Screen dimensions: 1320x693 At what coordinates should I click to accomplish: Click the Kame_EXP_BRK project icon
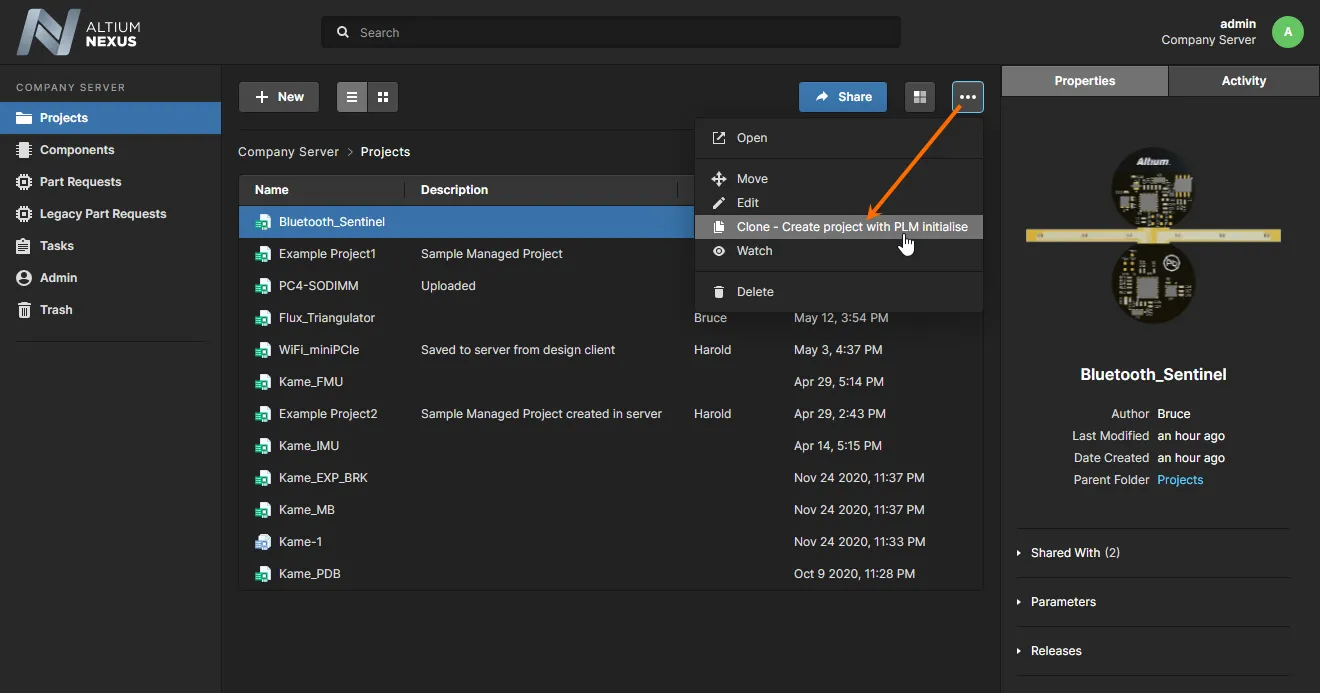pos(263,478)
